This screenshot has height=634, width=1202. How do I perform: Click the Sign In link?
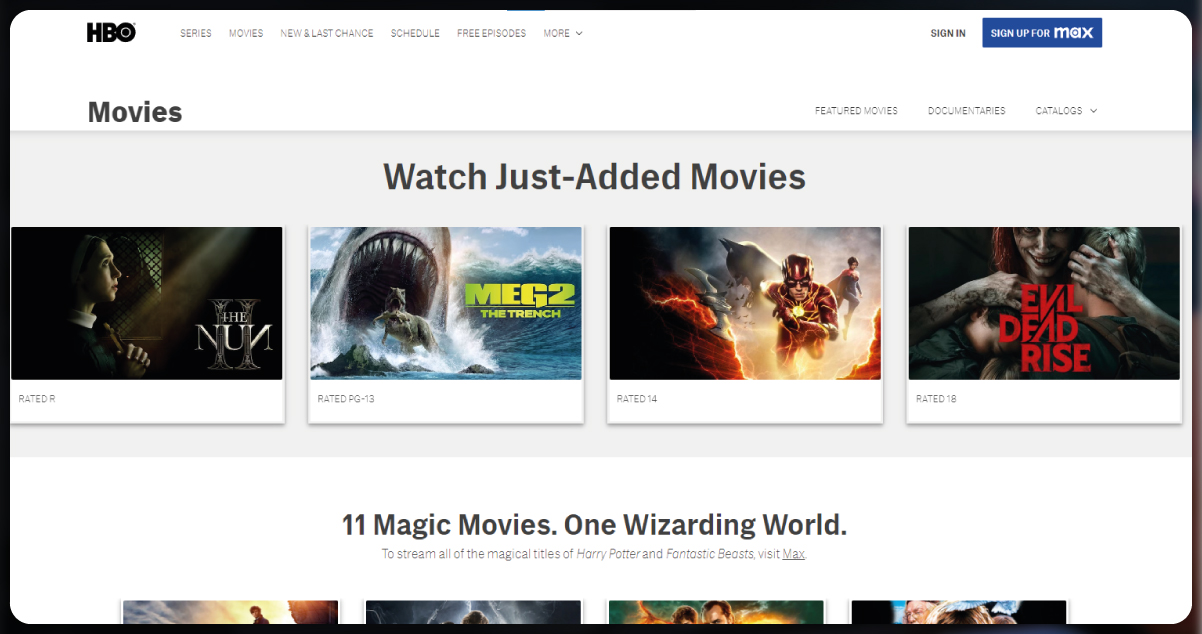coord(948,33)
